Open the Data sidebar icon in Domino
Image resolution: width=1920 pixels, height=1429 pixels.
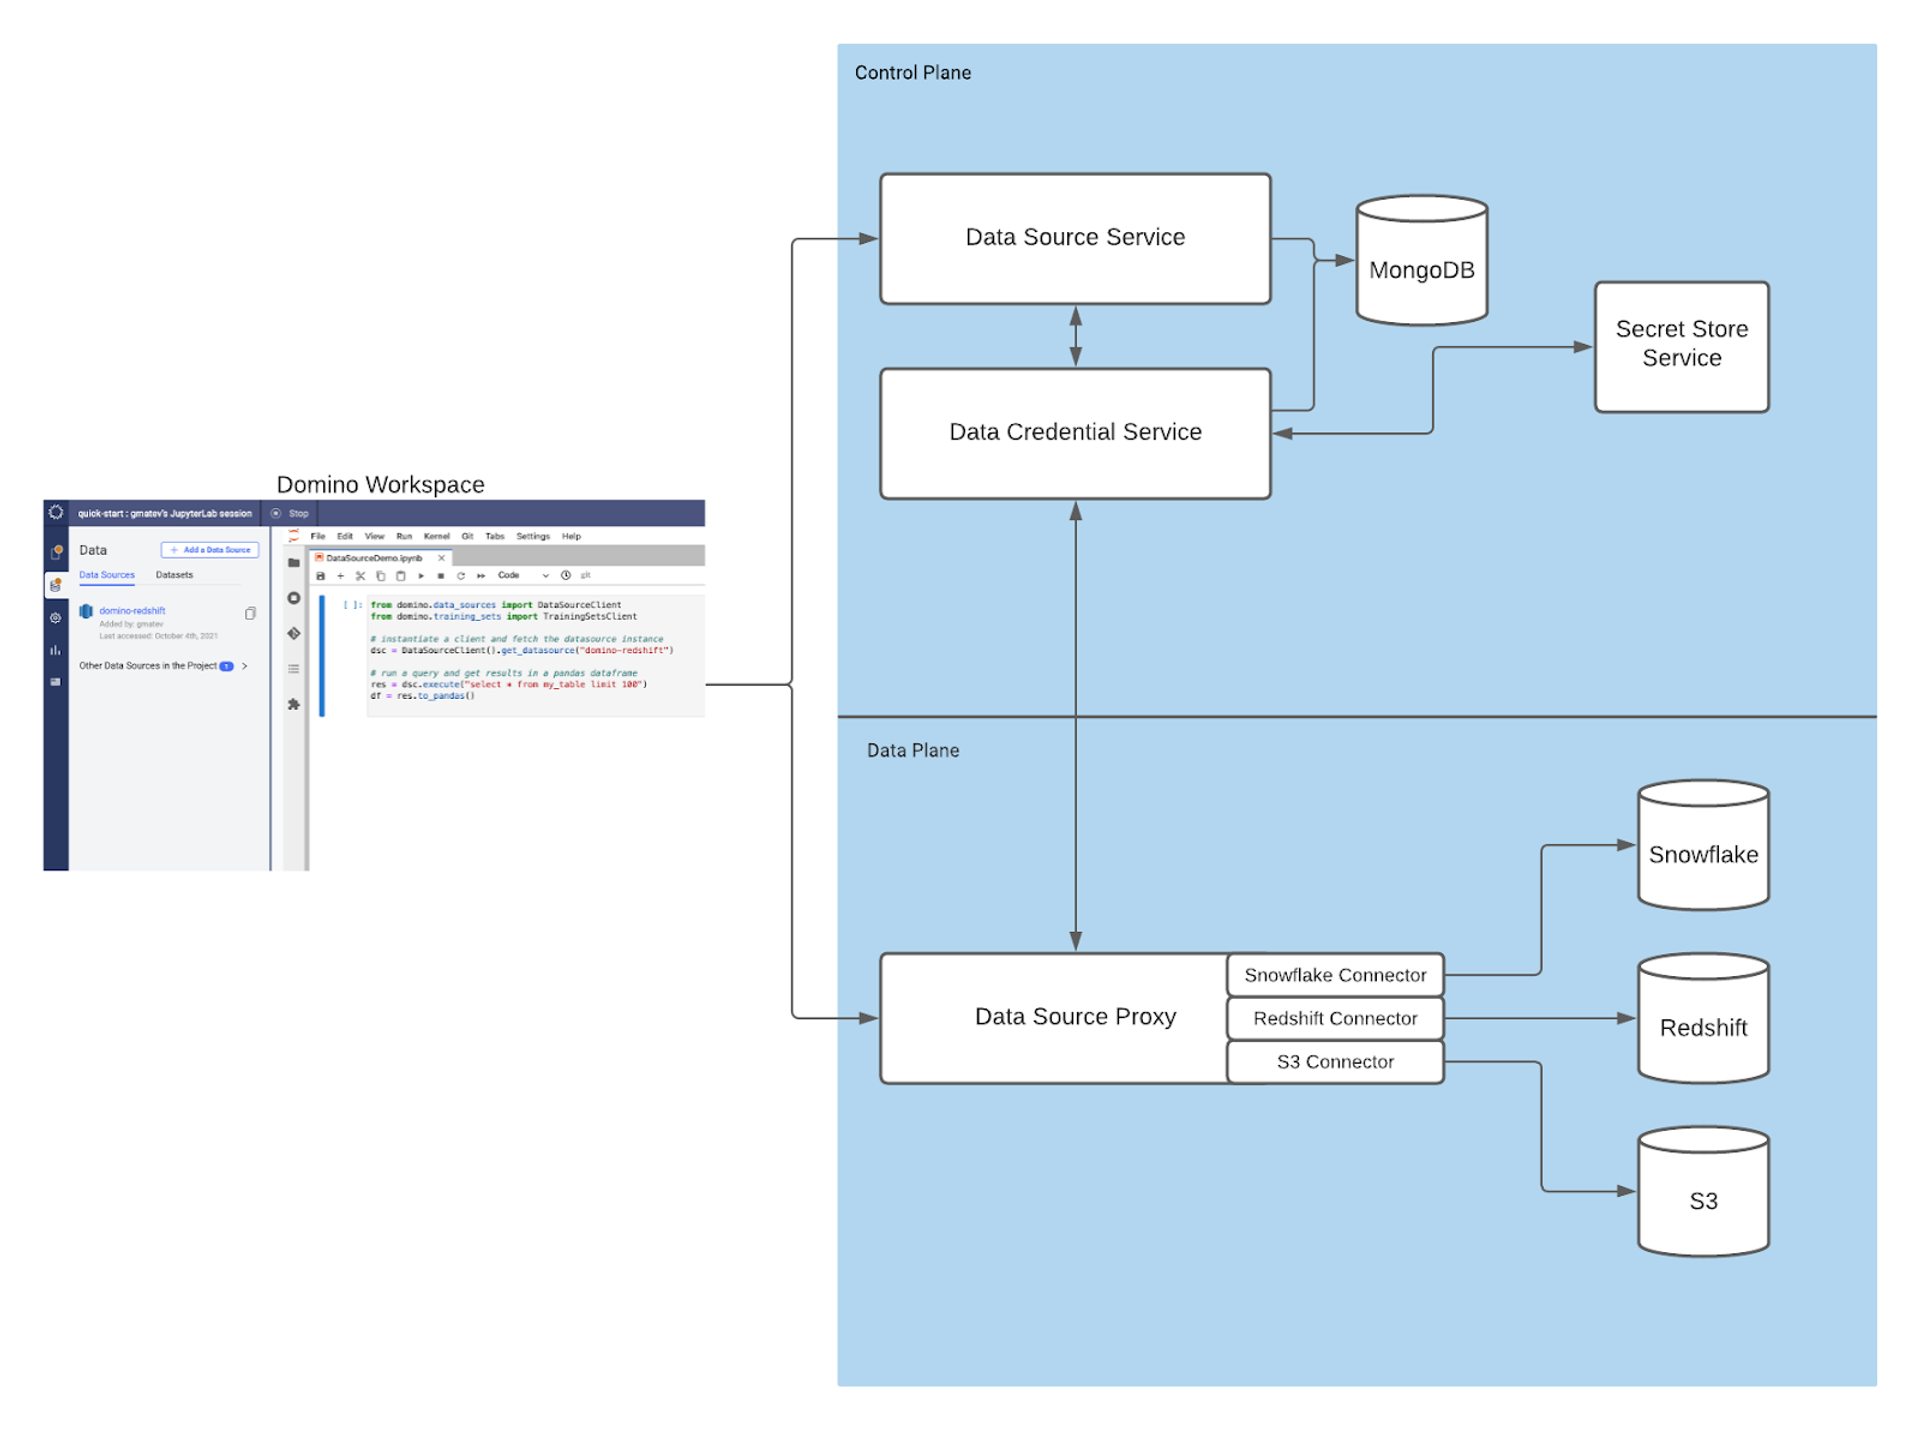click(x=56, y=585)
